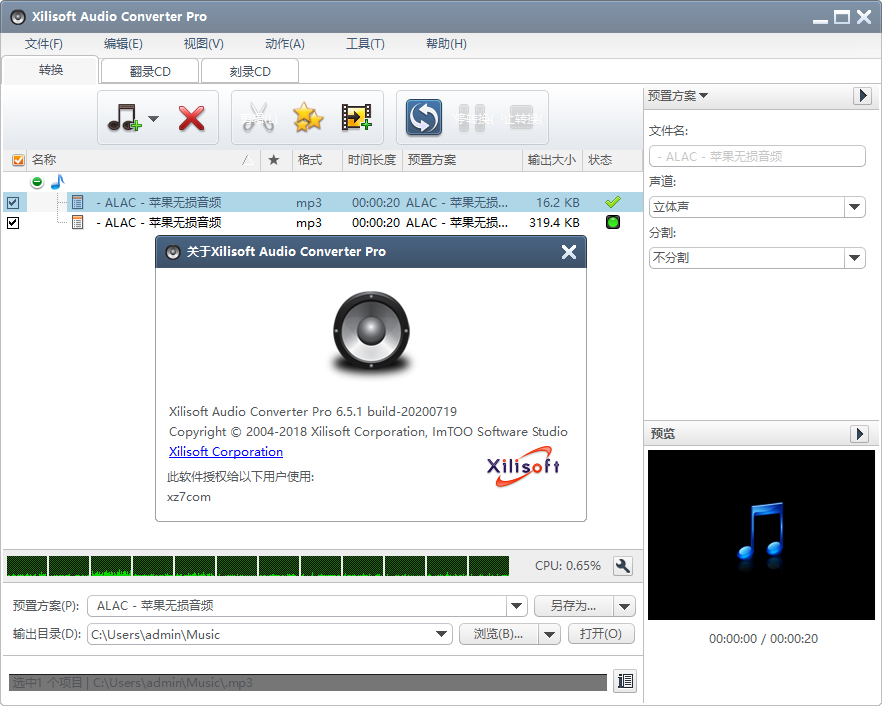Start conversion with the blue Convert icon
Screen dimensions: 882x706
click(x=424, y=118)
